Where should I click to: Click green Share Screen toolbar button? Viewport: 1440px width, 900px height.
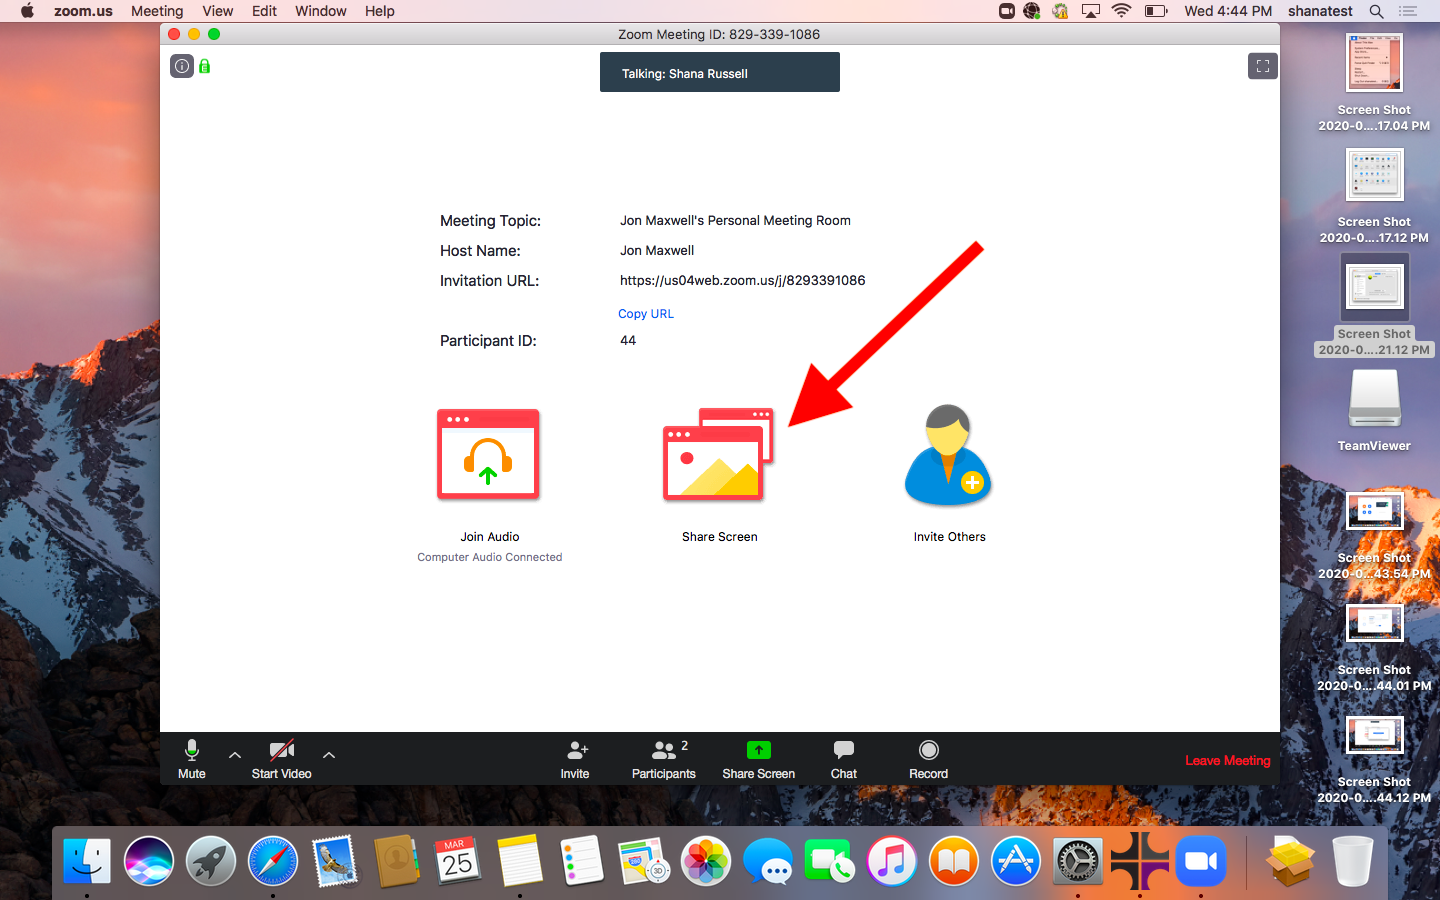click(x=759, y=760)
